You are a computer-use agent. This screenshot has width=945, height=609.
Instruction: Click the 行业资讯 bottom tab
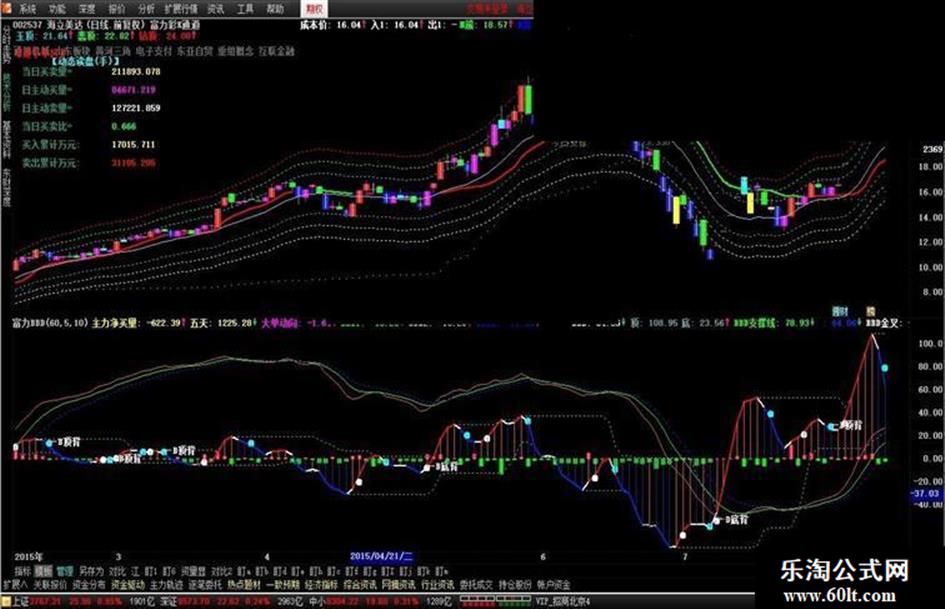coord(438,585)
